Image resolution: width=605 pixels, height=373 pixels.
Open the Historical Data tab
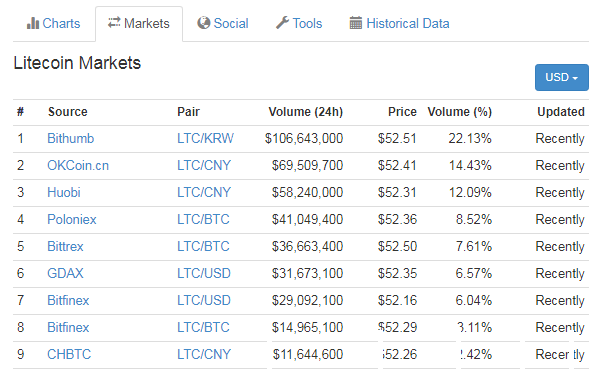point(399,24)
